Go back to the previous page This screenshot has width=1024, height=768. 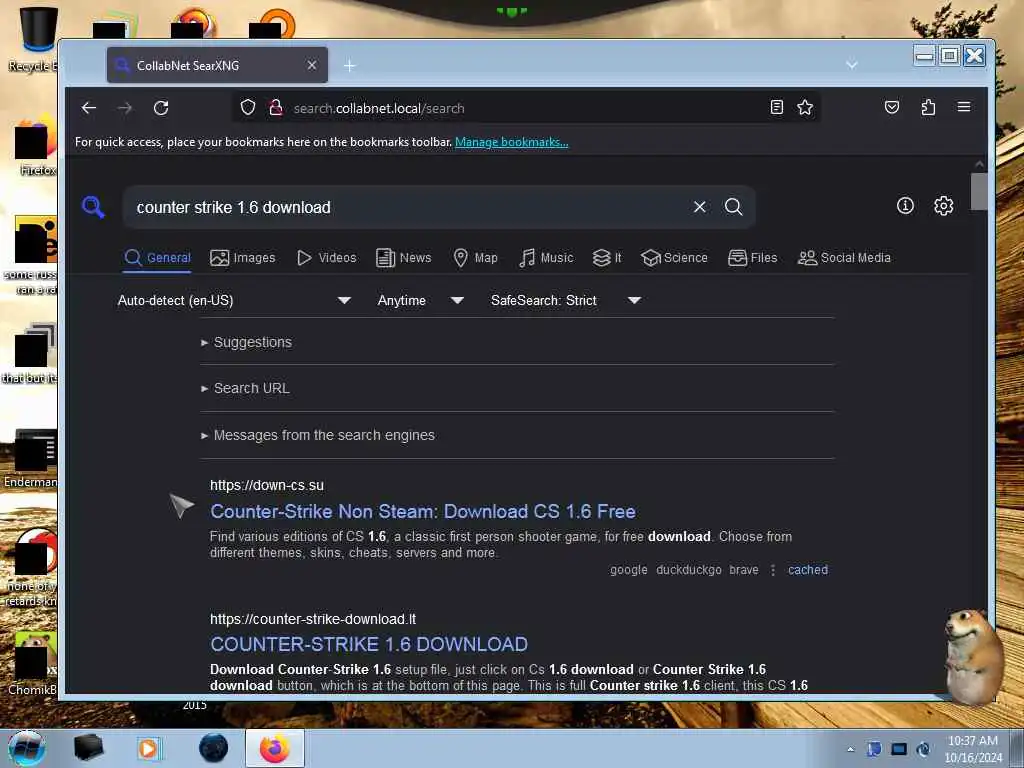point(89,108)
